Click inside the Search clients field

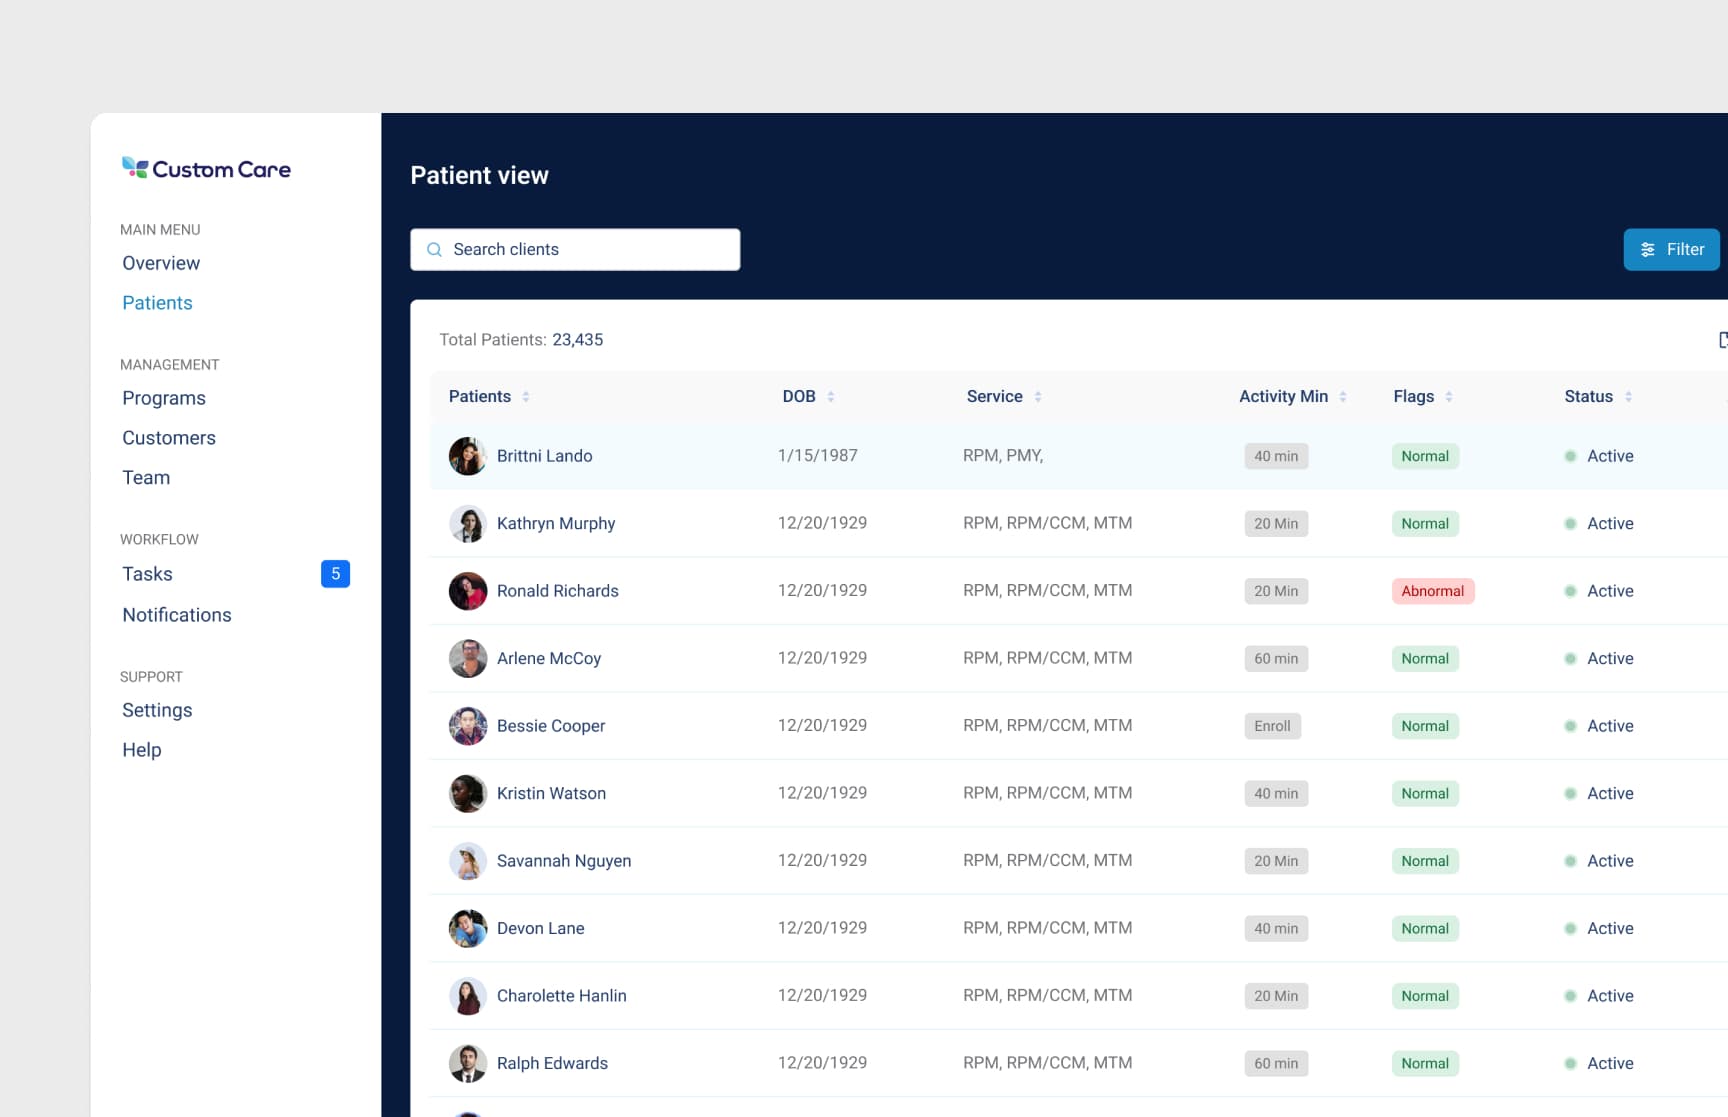(x=575, y=249)
